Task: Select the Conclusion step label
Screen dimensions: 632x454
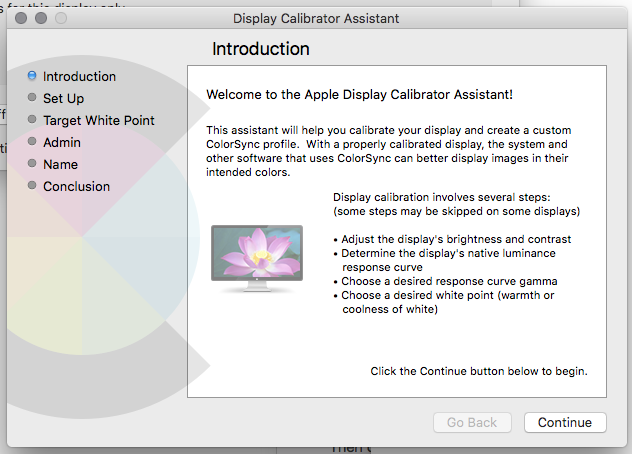Action: 77,186
